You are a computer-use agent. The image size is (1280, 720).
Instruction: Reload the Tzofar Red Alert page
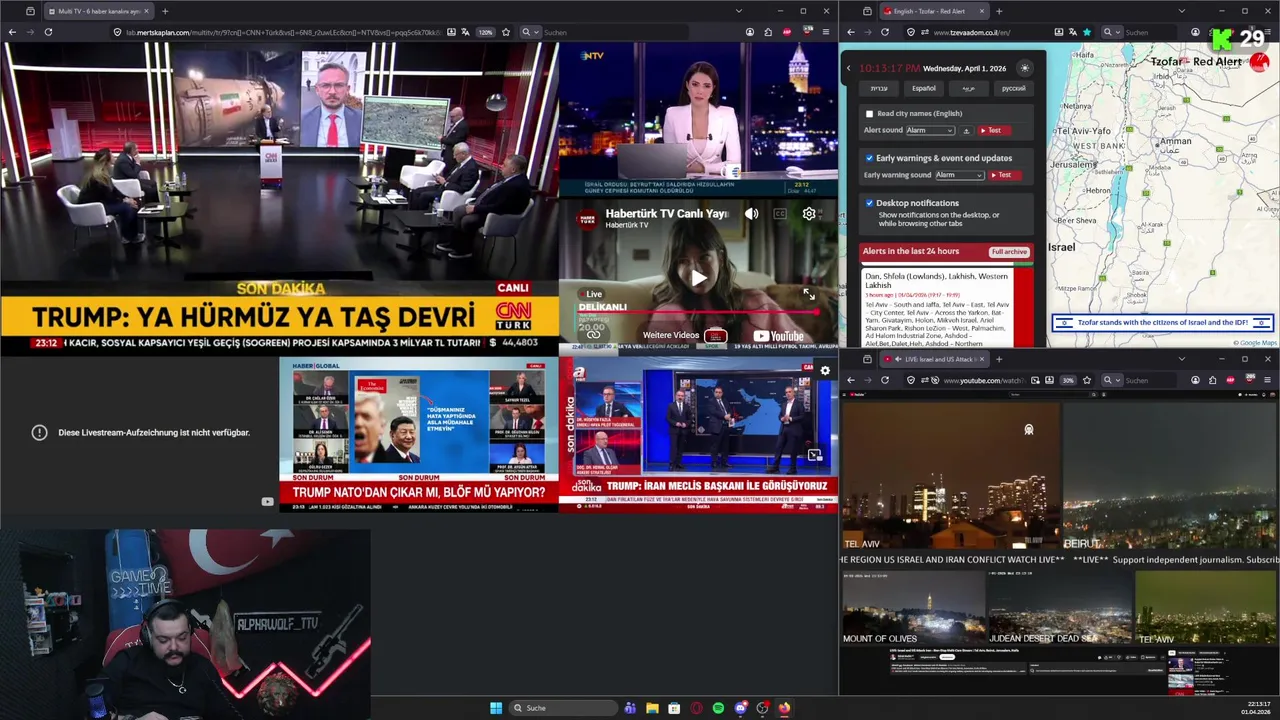[885, 32]
